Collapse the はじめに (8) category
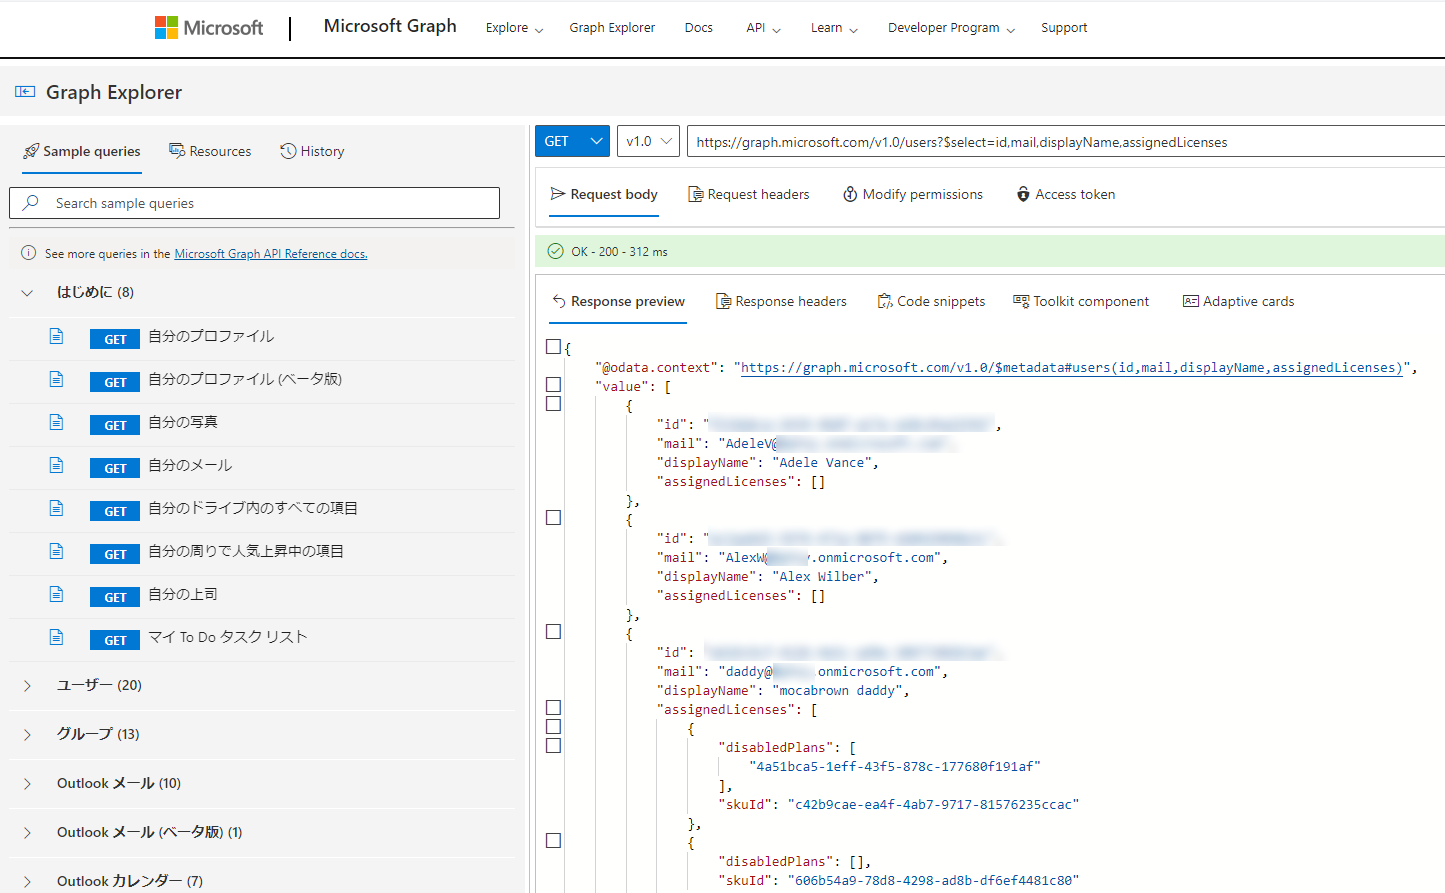Screen dimensions: 1445x893 click(x=27, y=293)
